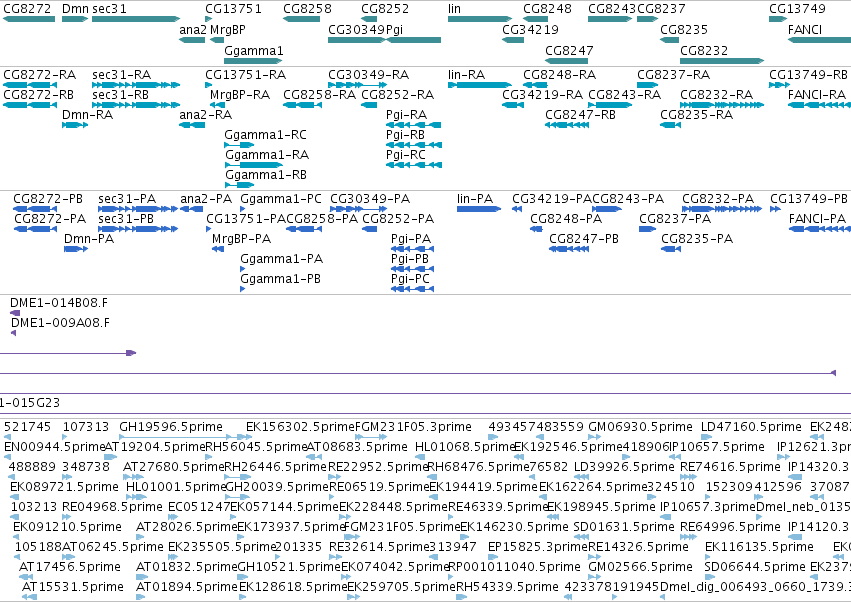Click the 'CG8232' gene label
Screen dimensions: 851x602
(x=704, y=50)
